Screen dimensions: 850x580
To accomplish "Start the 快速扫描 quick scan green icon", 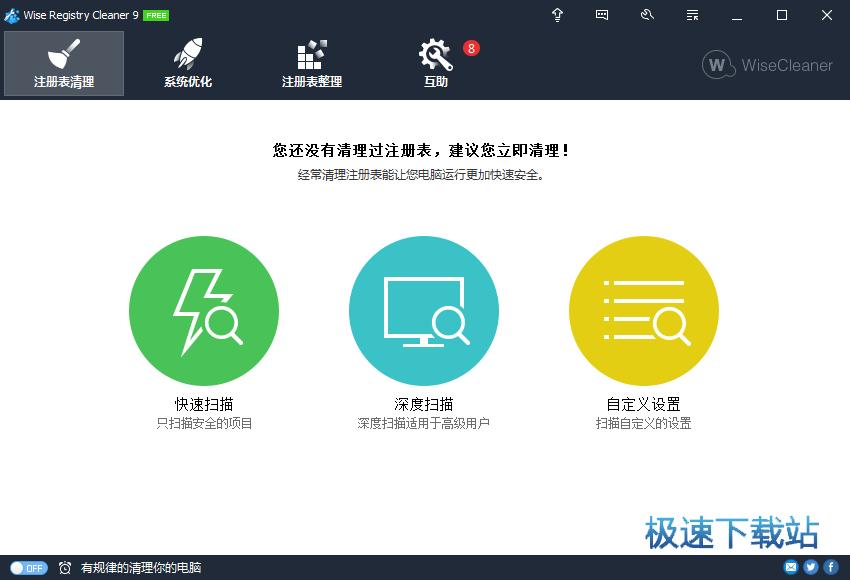I will pos(204,311).
